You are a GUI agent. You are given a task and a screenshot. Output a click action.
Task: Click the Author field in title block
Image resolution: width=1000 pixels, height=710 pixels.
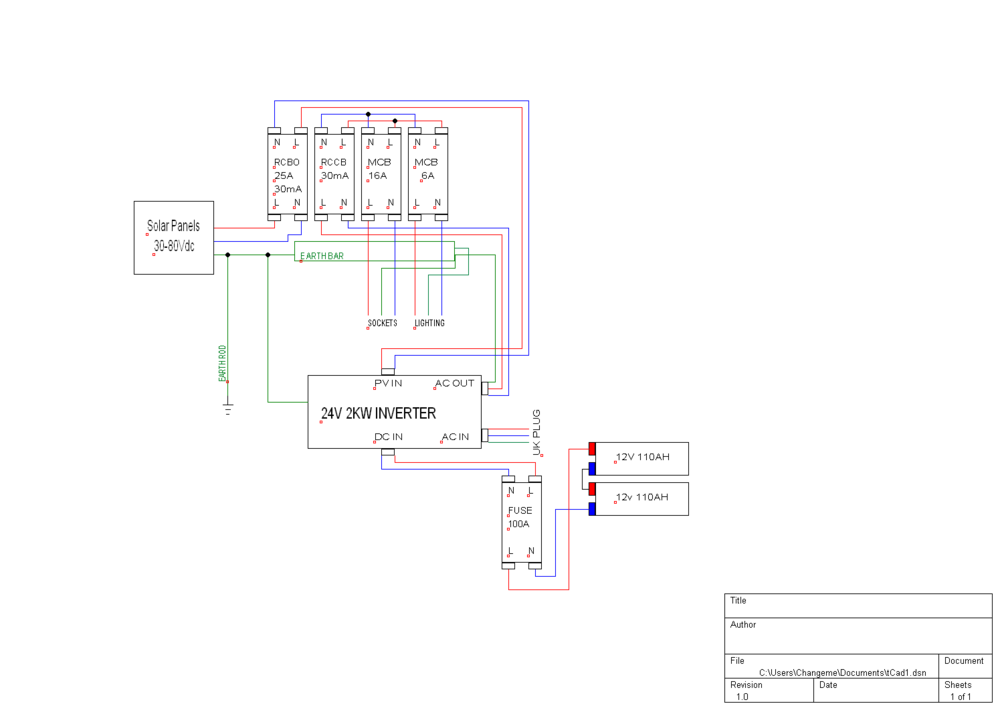click(x=858, y=635)
